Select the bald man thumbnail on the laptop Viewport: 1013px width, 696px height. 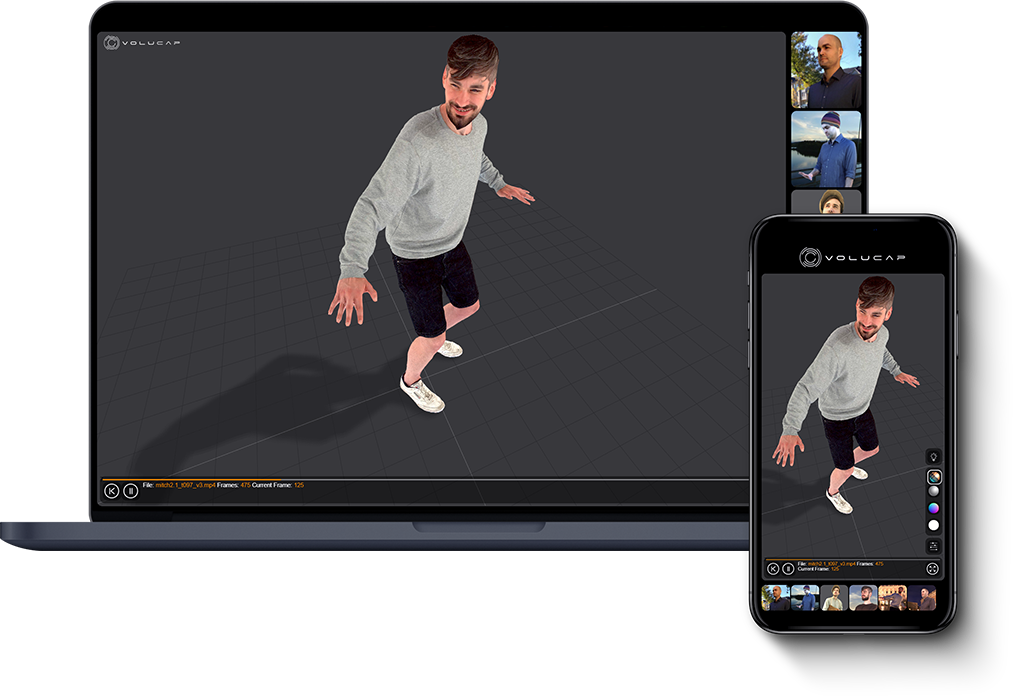[x=826, y=70]
